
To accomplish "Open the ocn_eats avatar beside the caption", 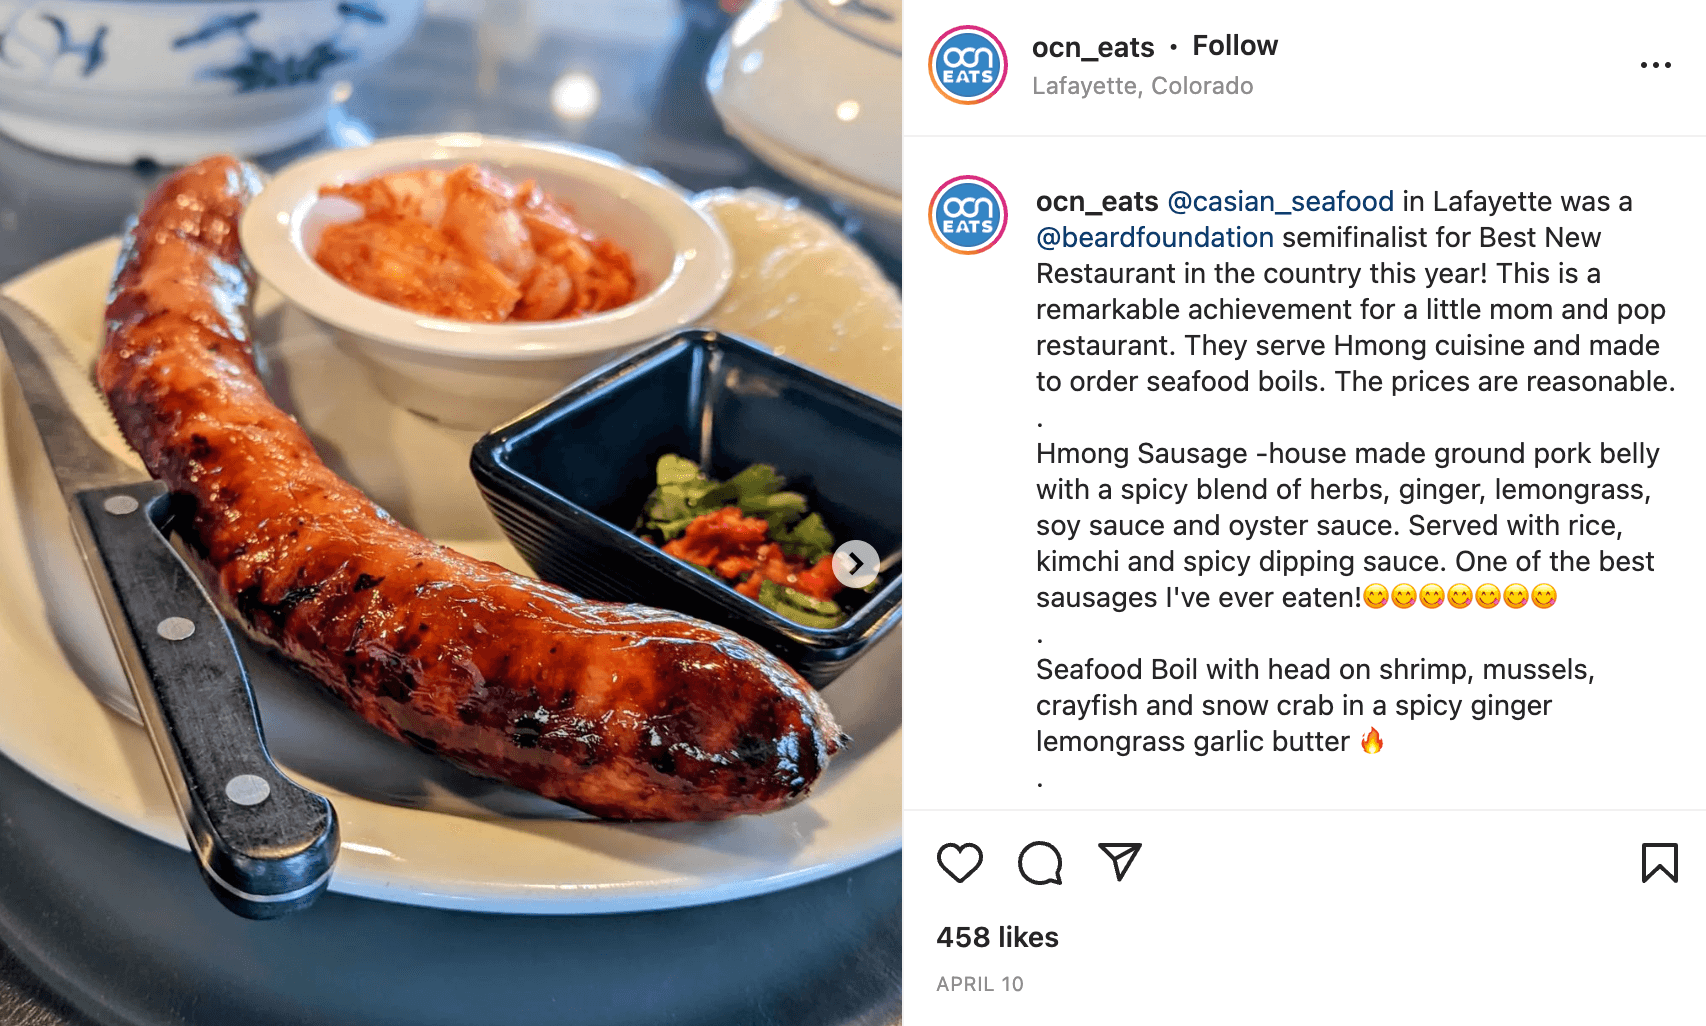I will point(968,215).
